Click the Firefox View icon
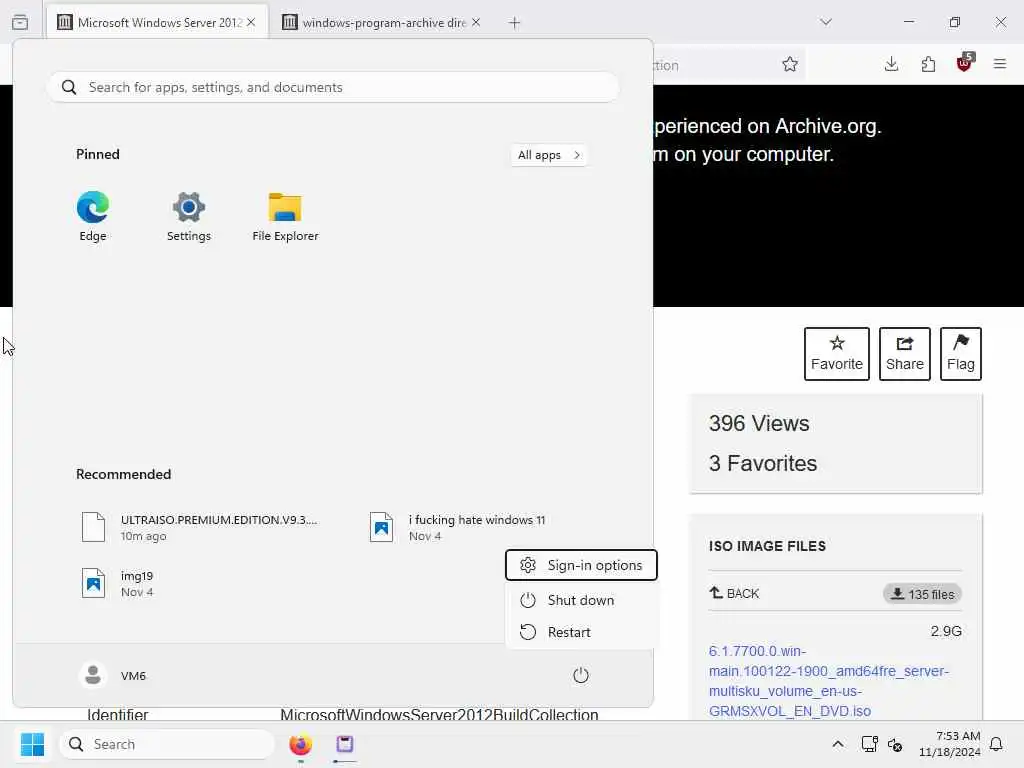Screen dimensions: 1024x768 coord(20,22)
